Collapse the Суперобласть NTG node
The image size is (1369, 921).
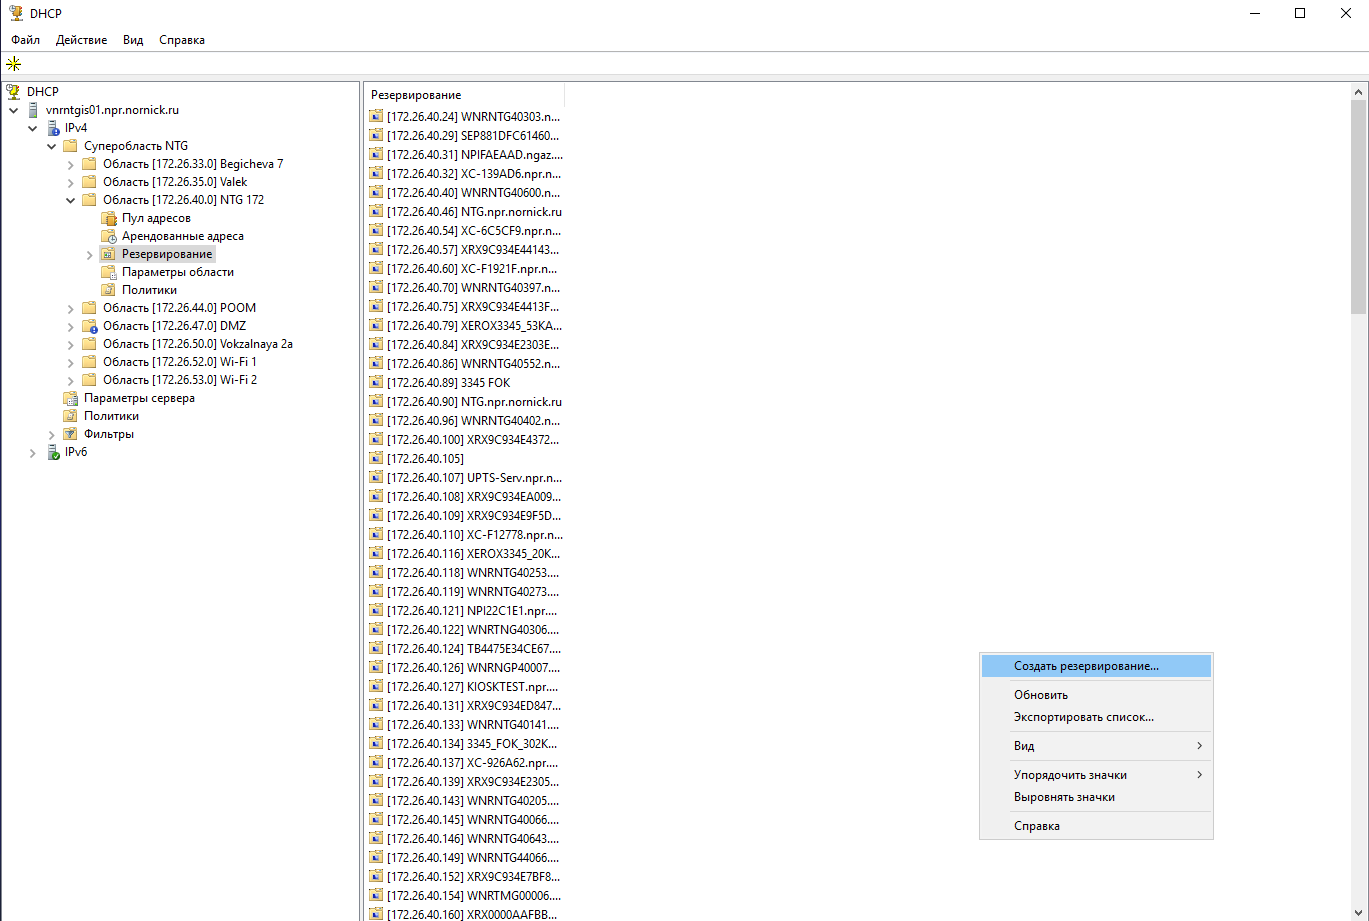coord(52,146)
